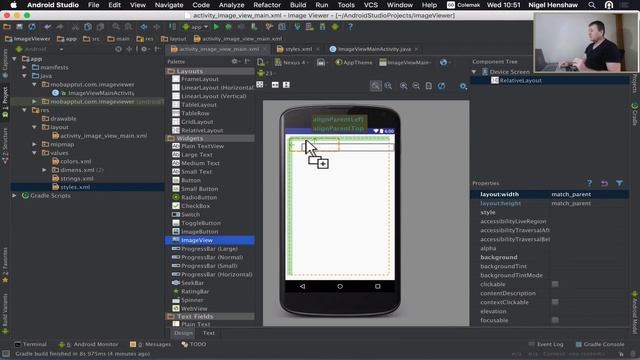
Task: Click the Zoom to Fit icon in designer
Action: (x=375, y=86)
